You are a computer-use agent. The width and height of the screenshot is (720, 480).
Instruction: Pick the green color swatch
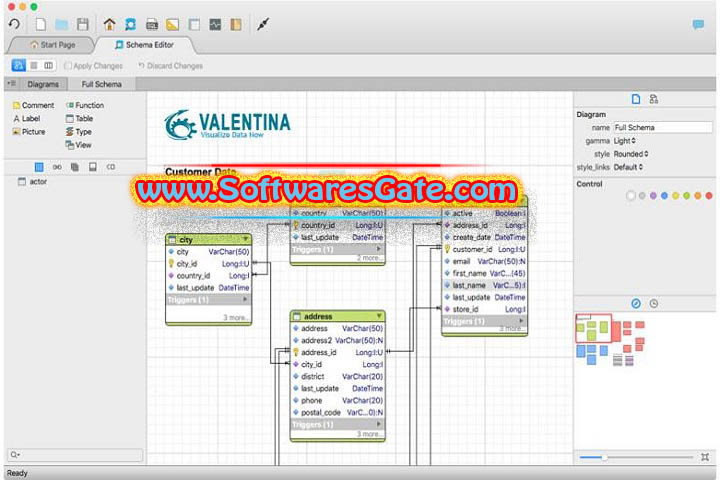pyautogui.click(x=686, y=196)
